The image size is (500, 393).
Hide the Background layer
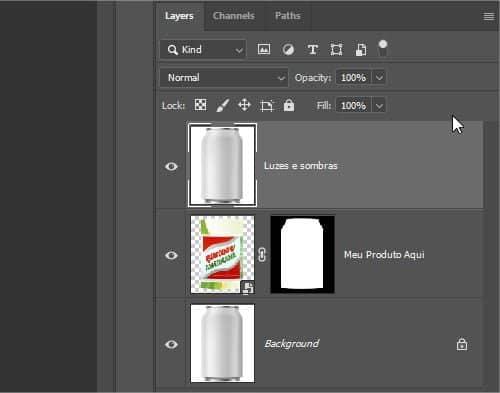click(171, 344)
